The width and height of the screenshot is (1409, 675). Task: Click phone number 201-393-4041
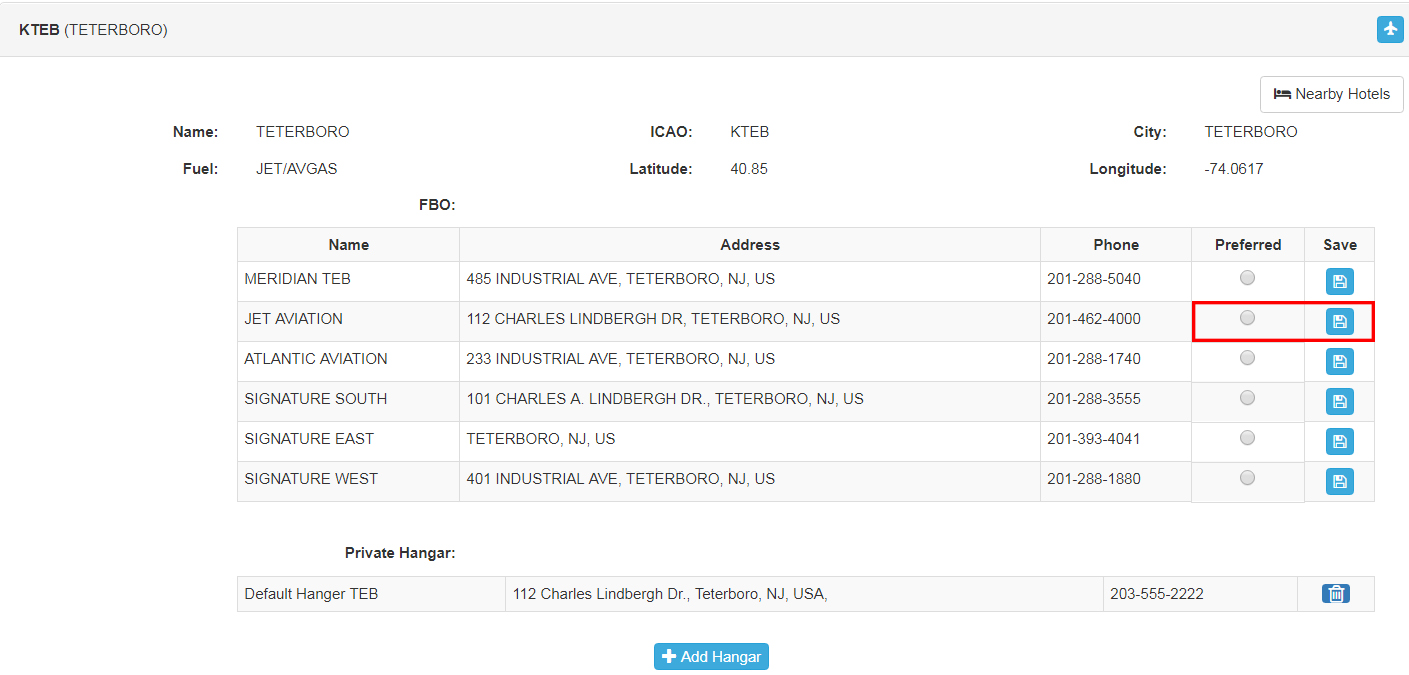coord(1094,439)
